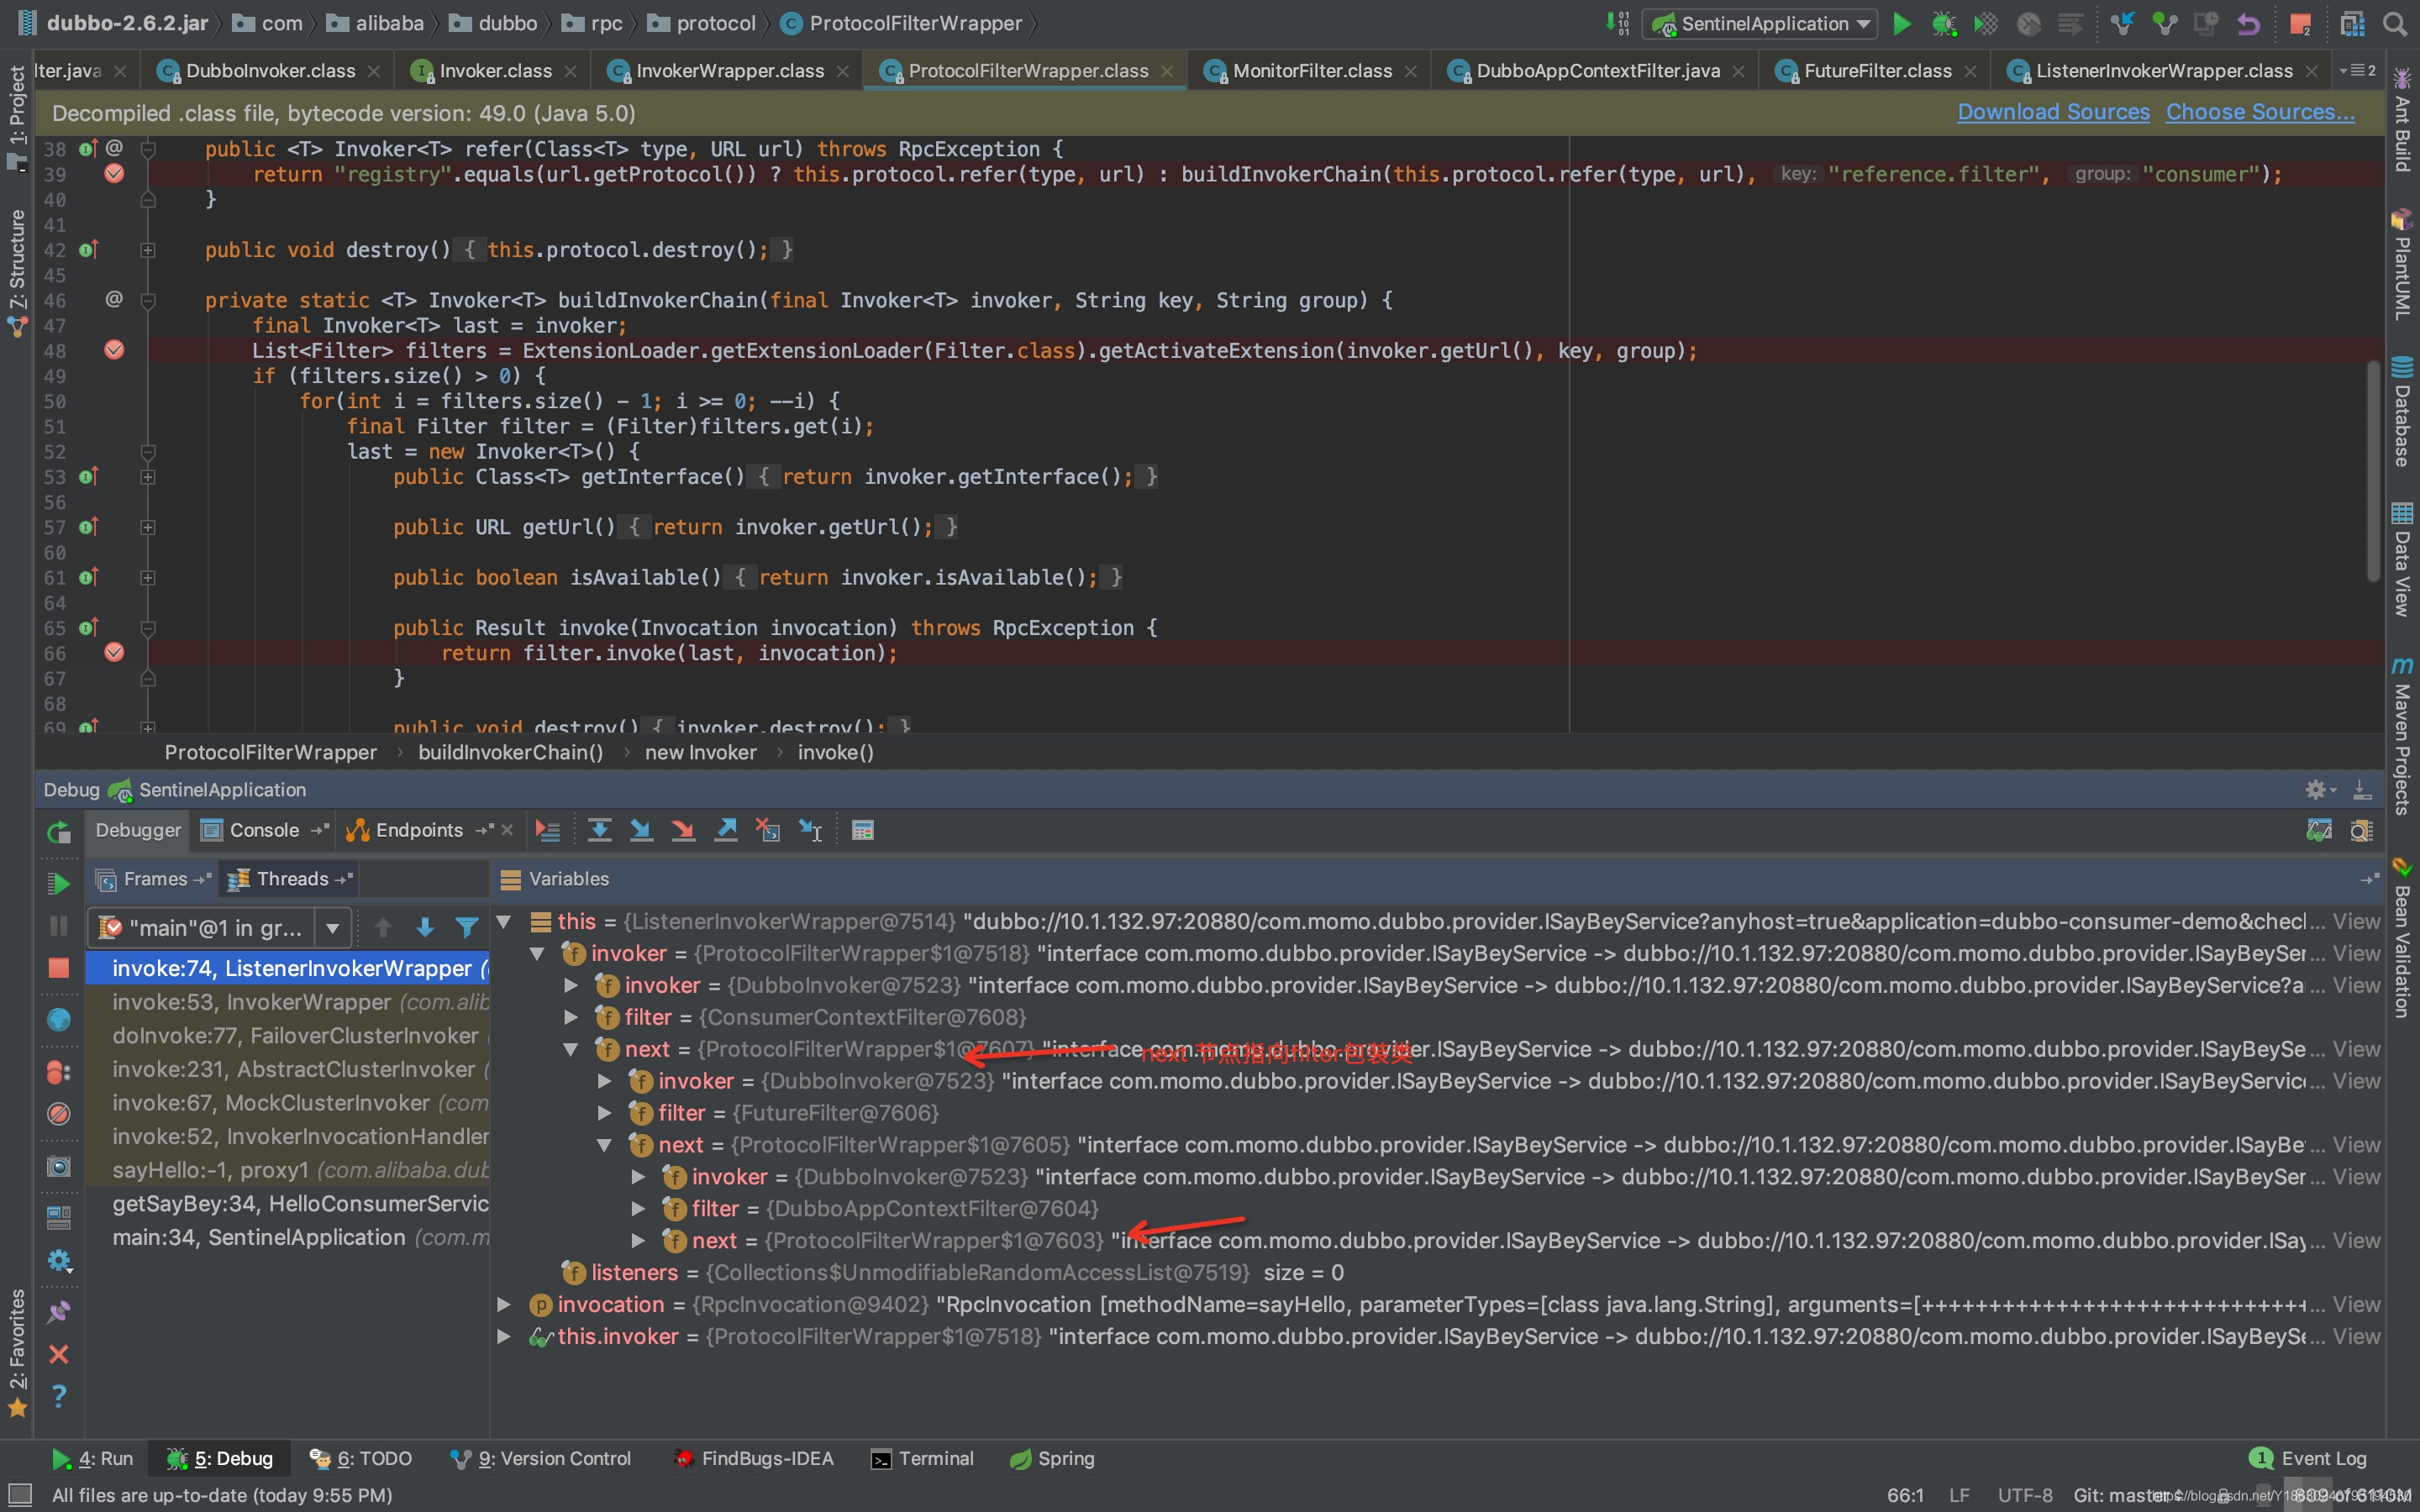Open Version Control tool window

pos(541,1458)
